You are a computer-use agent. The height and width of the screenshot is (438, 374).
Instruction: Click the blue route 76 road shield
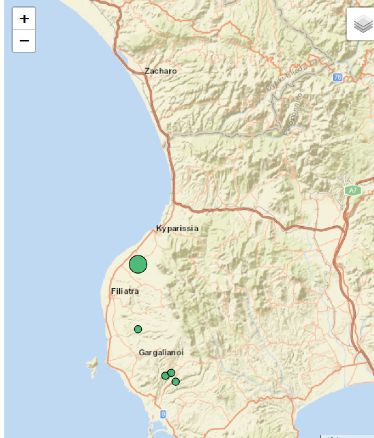pyautogui.click(x=337, y=77)
